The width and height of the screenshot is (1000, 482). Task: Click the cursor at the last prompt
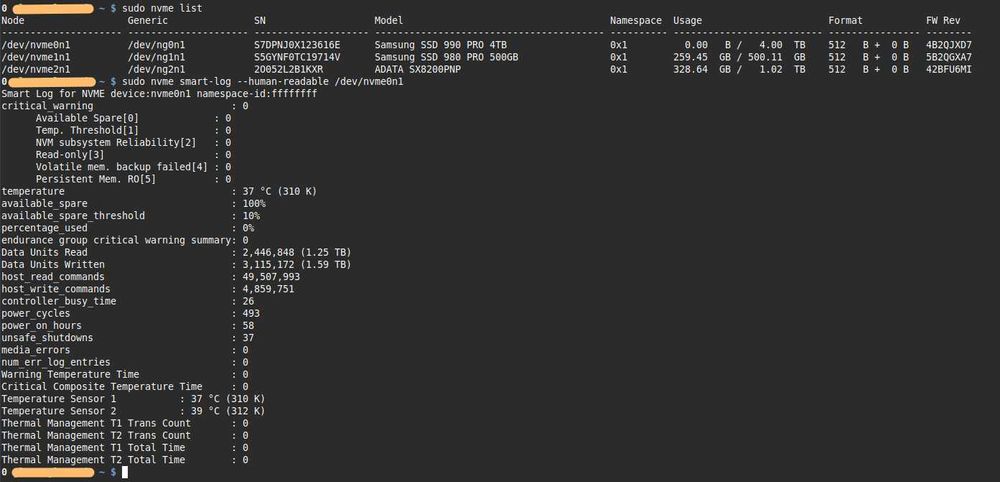point(124,472)
